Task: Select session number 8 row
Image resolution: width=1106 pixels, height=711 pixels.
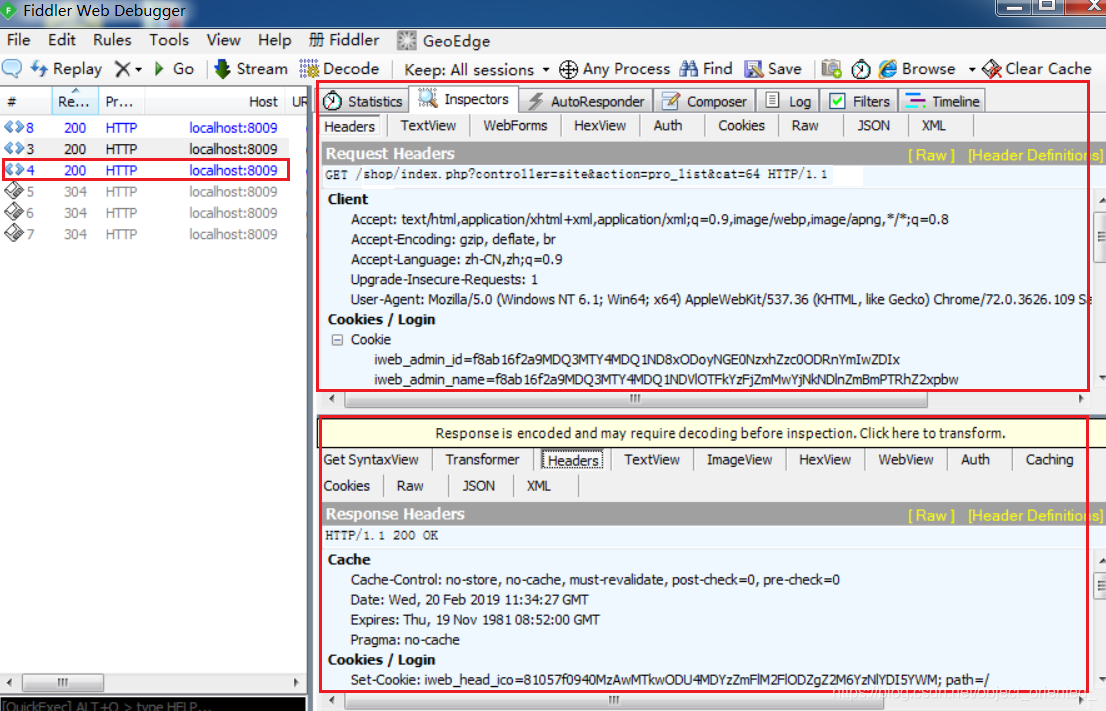Action: 154,128
